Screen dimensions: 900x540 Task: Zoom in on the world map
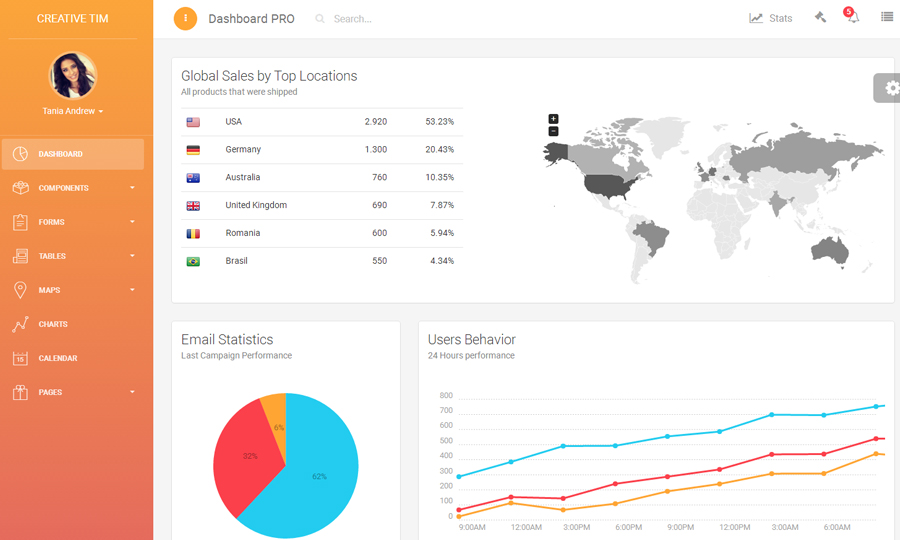point(553,119)
